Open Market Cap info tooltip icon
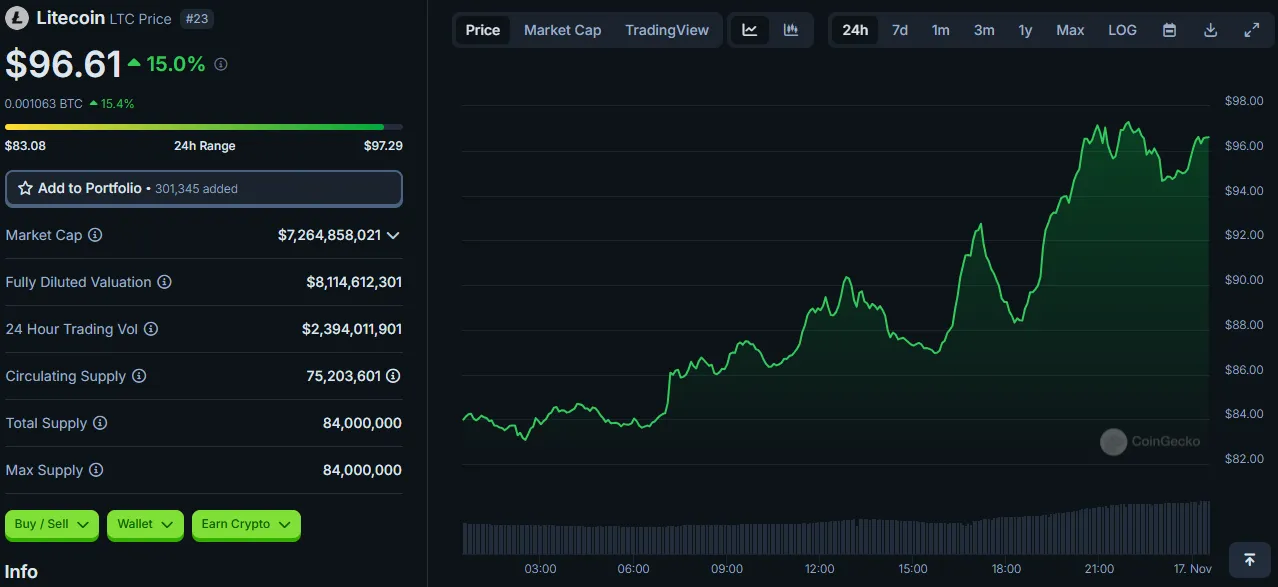The image size is (1278, 587). [95, 235]
